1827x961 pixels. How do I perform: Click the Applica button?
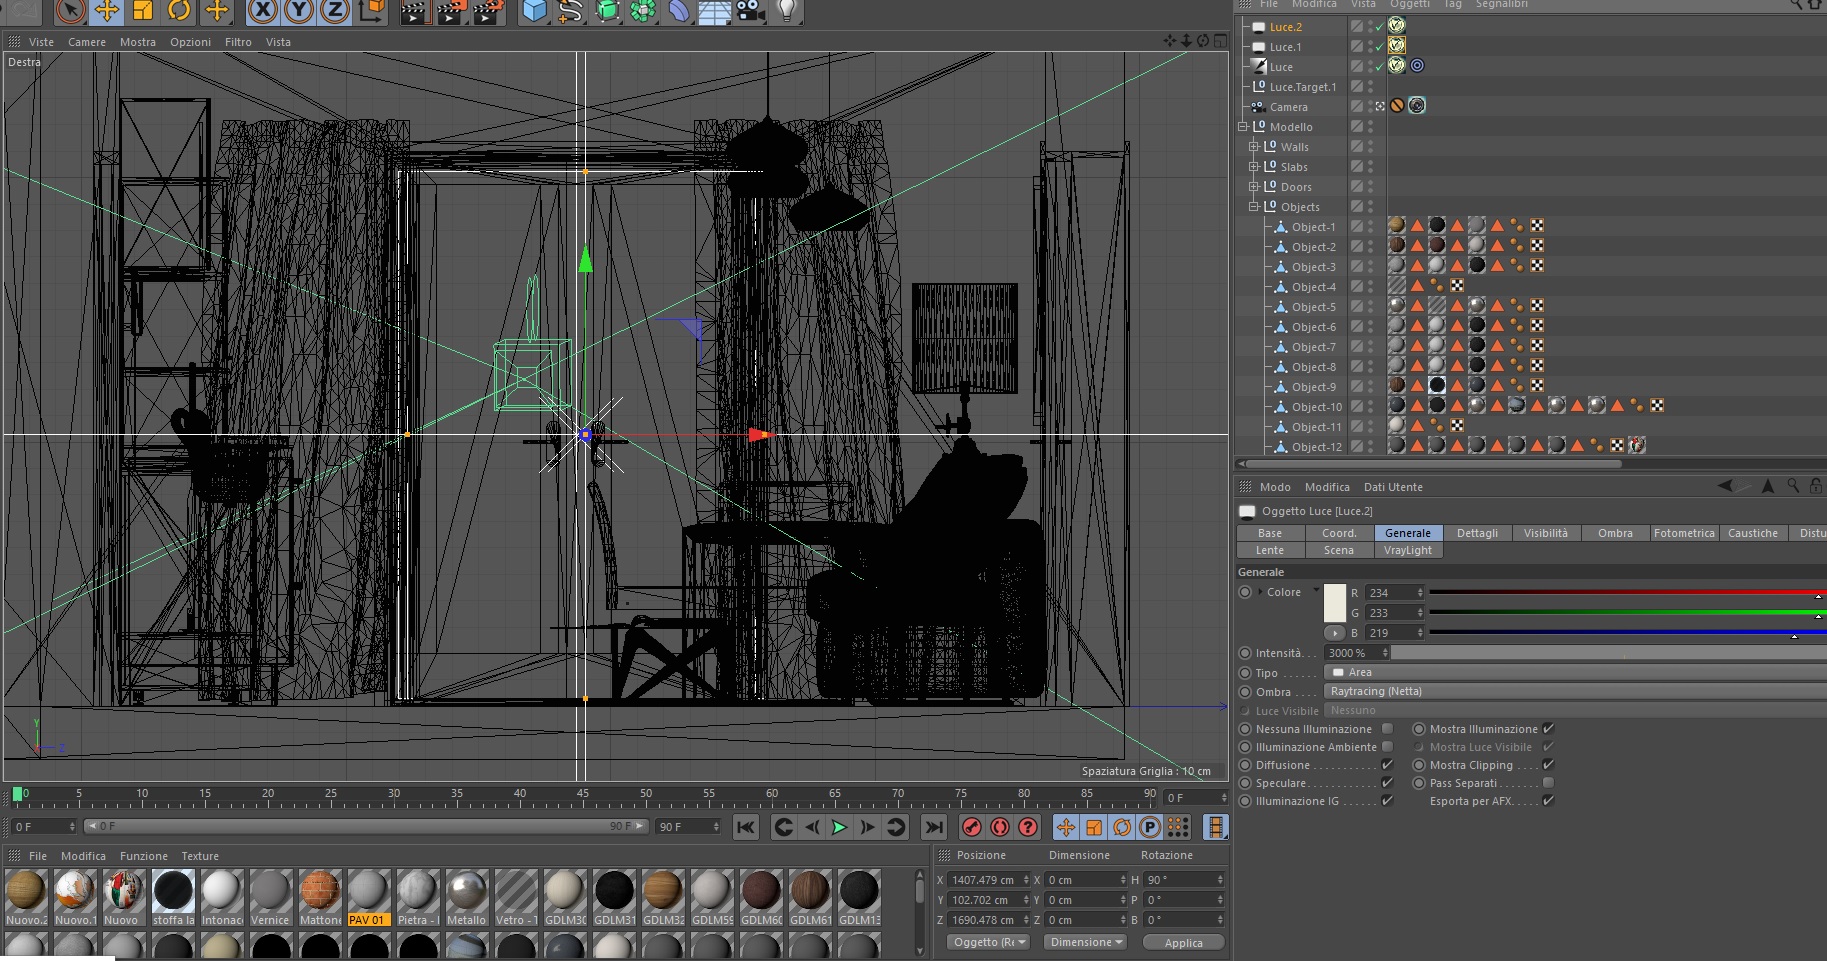coord(1184,942)
